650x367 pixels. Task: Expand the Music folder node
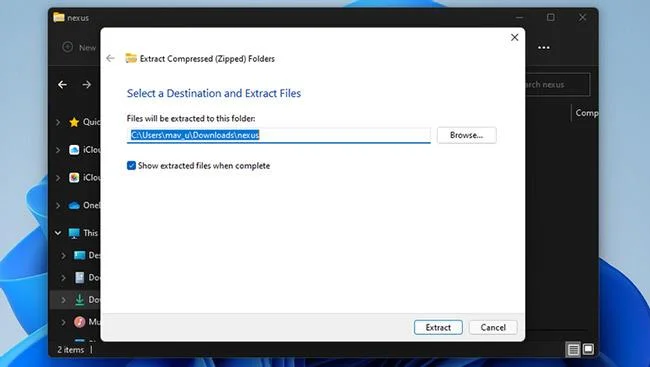63,322
